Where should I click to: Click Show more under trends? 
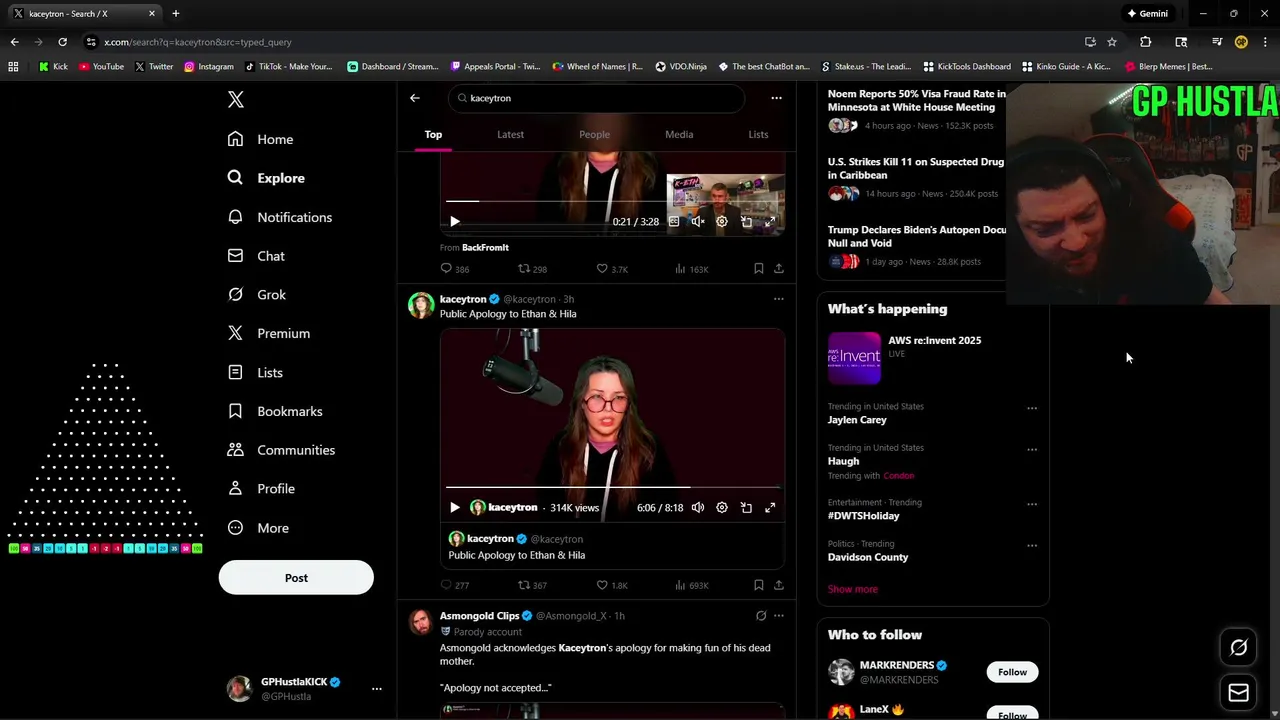click(x=853, y=589)
